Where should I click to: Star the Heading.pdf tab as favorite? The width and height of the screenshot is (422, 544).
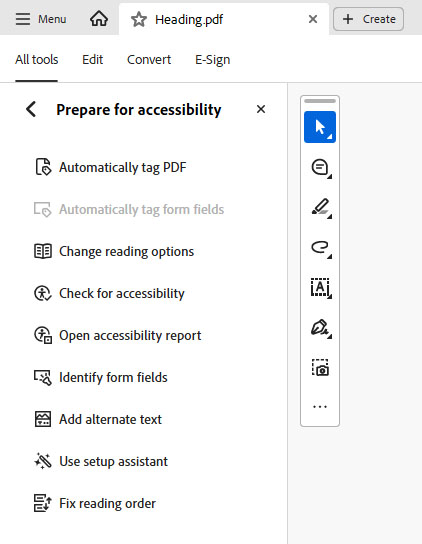click(139, 19)
